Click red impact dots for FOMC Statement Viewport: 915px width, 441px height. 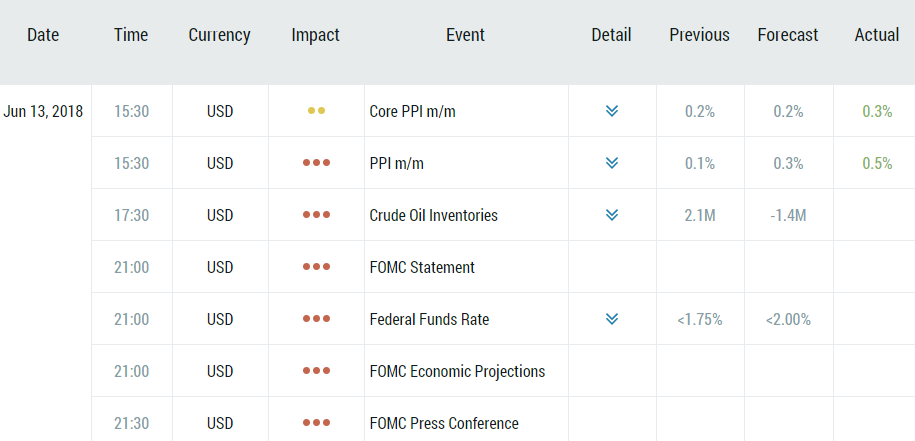point(316,267)
